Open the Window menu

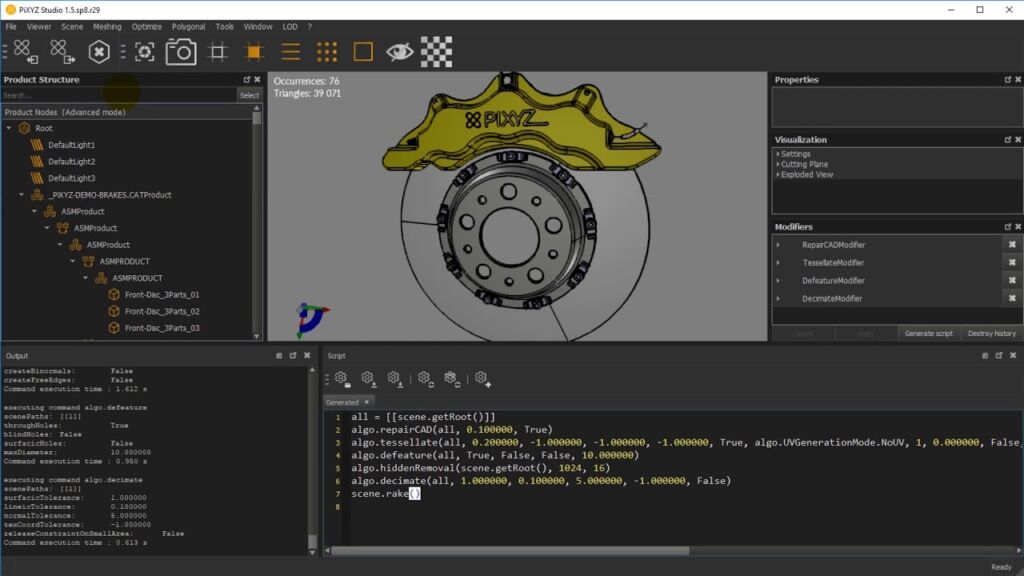pos(258,27)
